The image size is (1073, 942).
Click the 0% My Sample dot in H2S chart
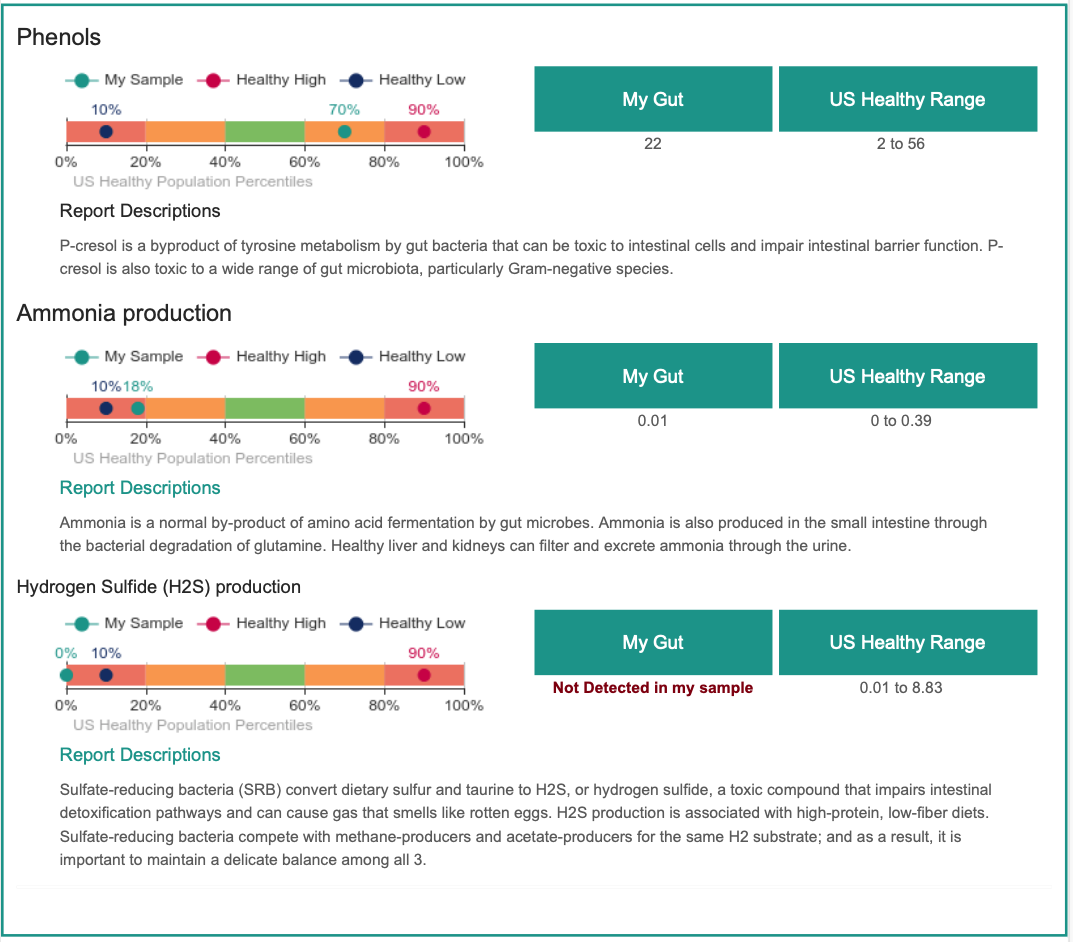coord(66,675)
